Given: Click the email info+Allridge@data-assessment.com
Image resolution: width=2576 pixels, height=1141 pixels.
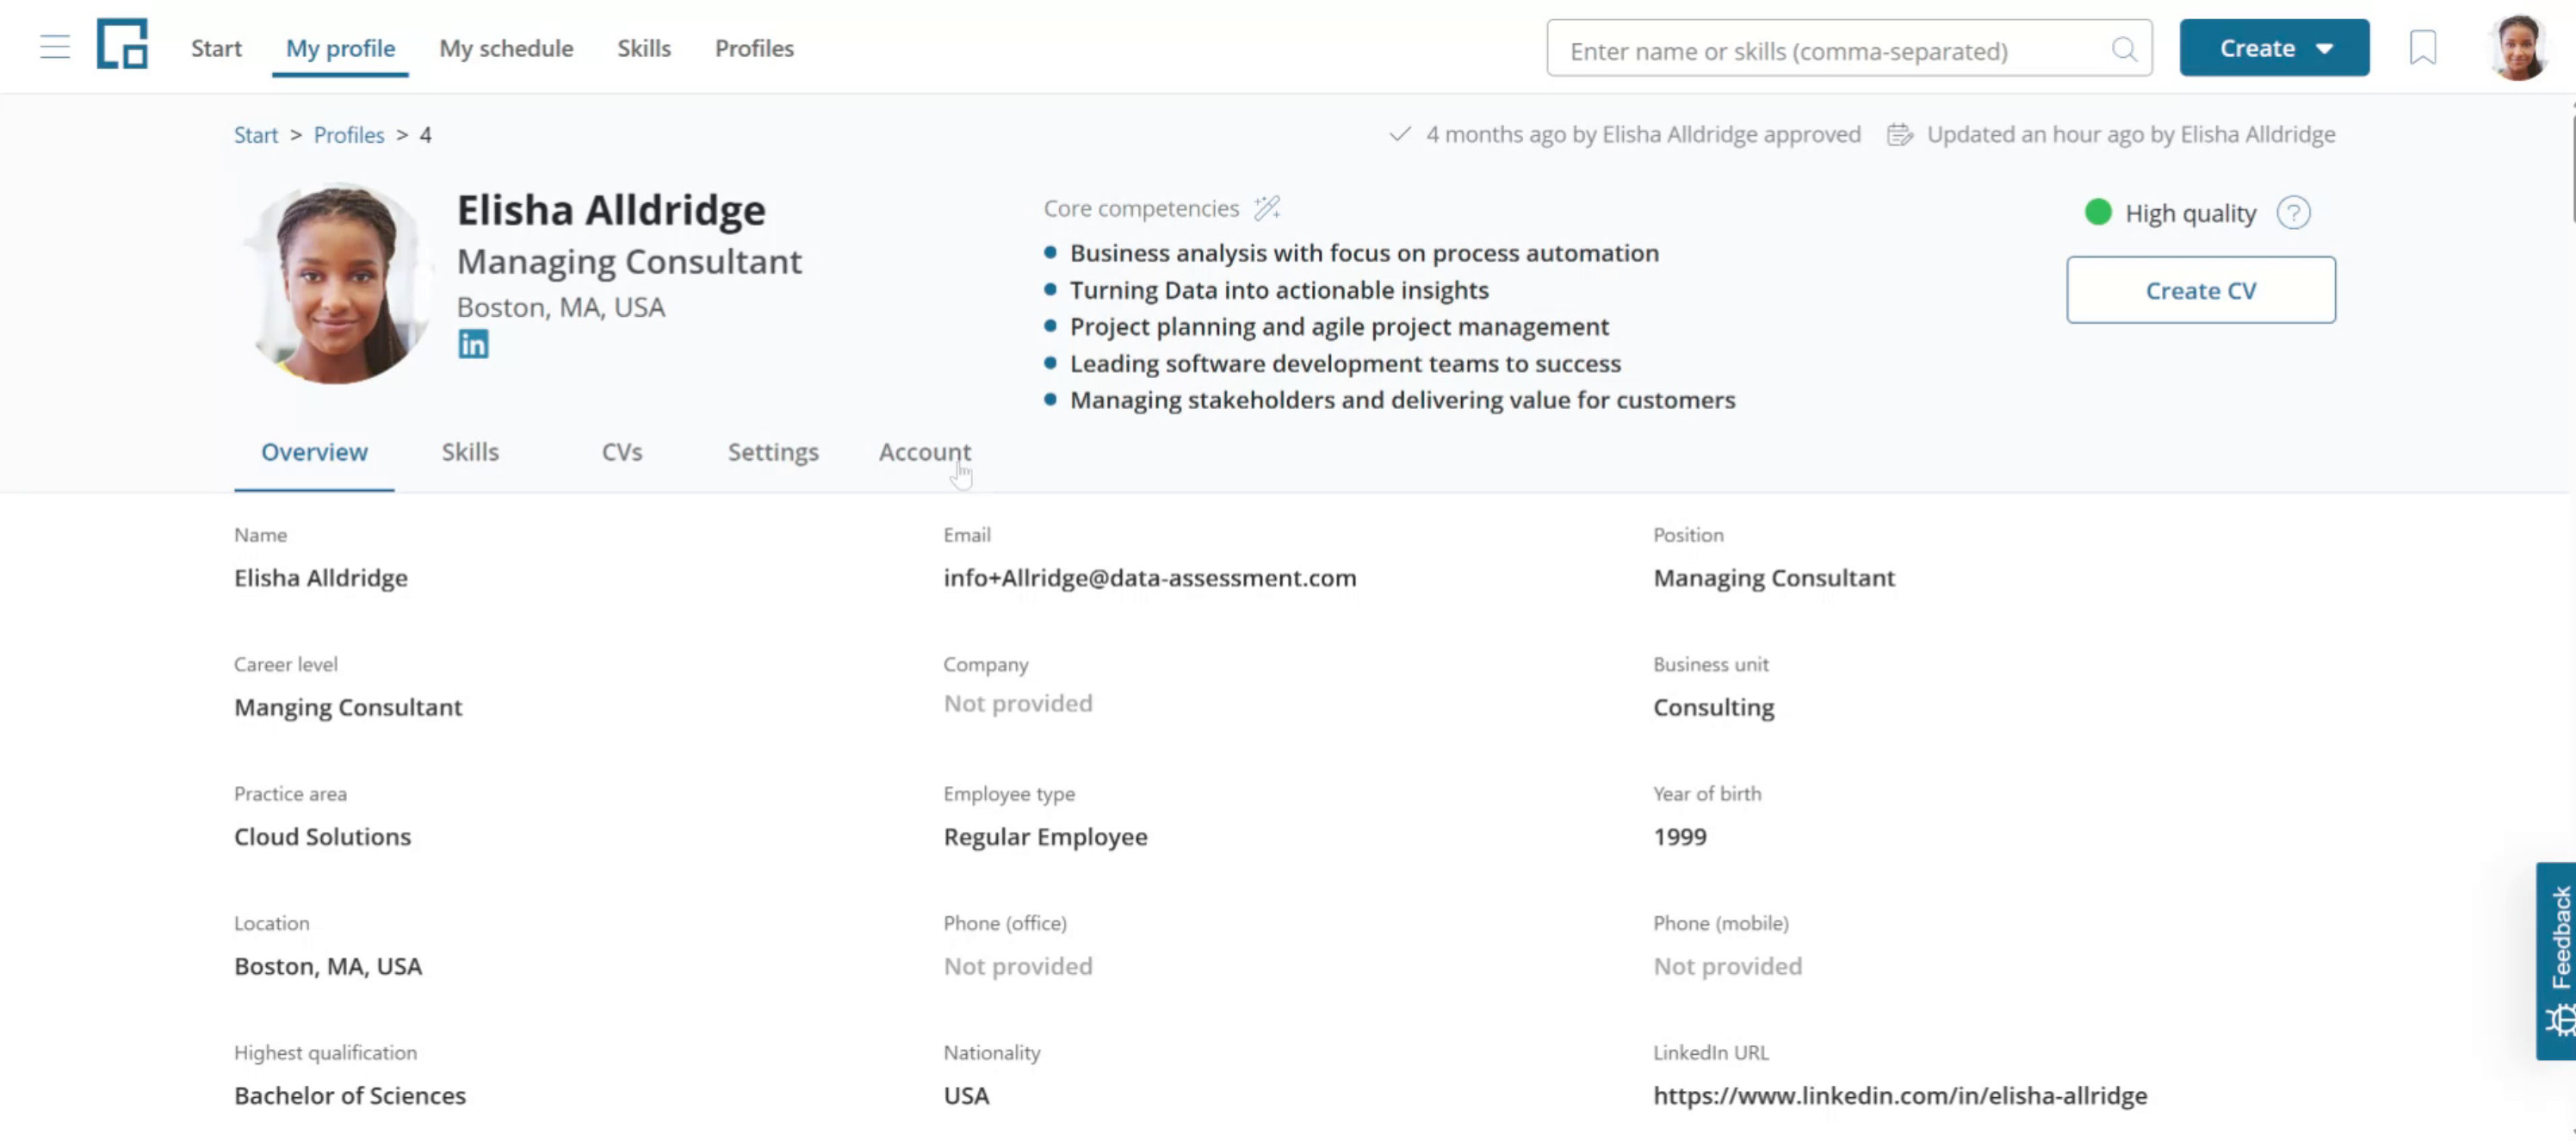Looking at the screenshot, I should [1150, 578].
